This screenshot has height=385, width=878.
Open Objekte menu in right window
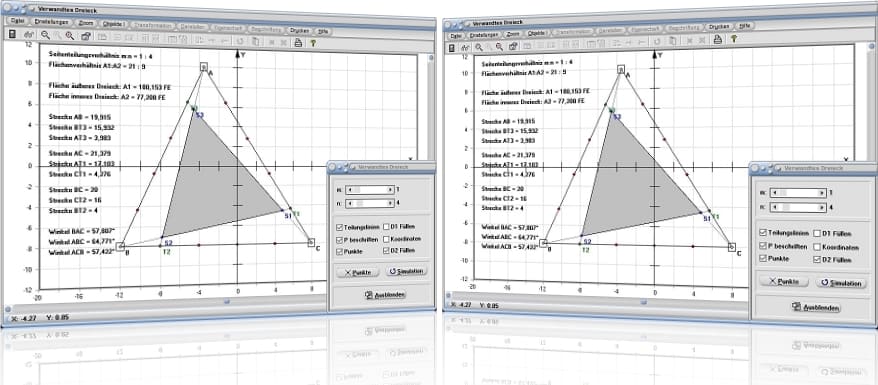536,33
